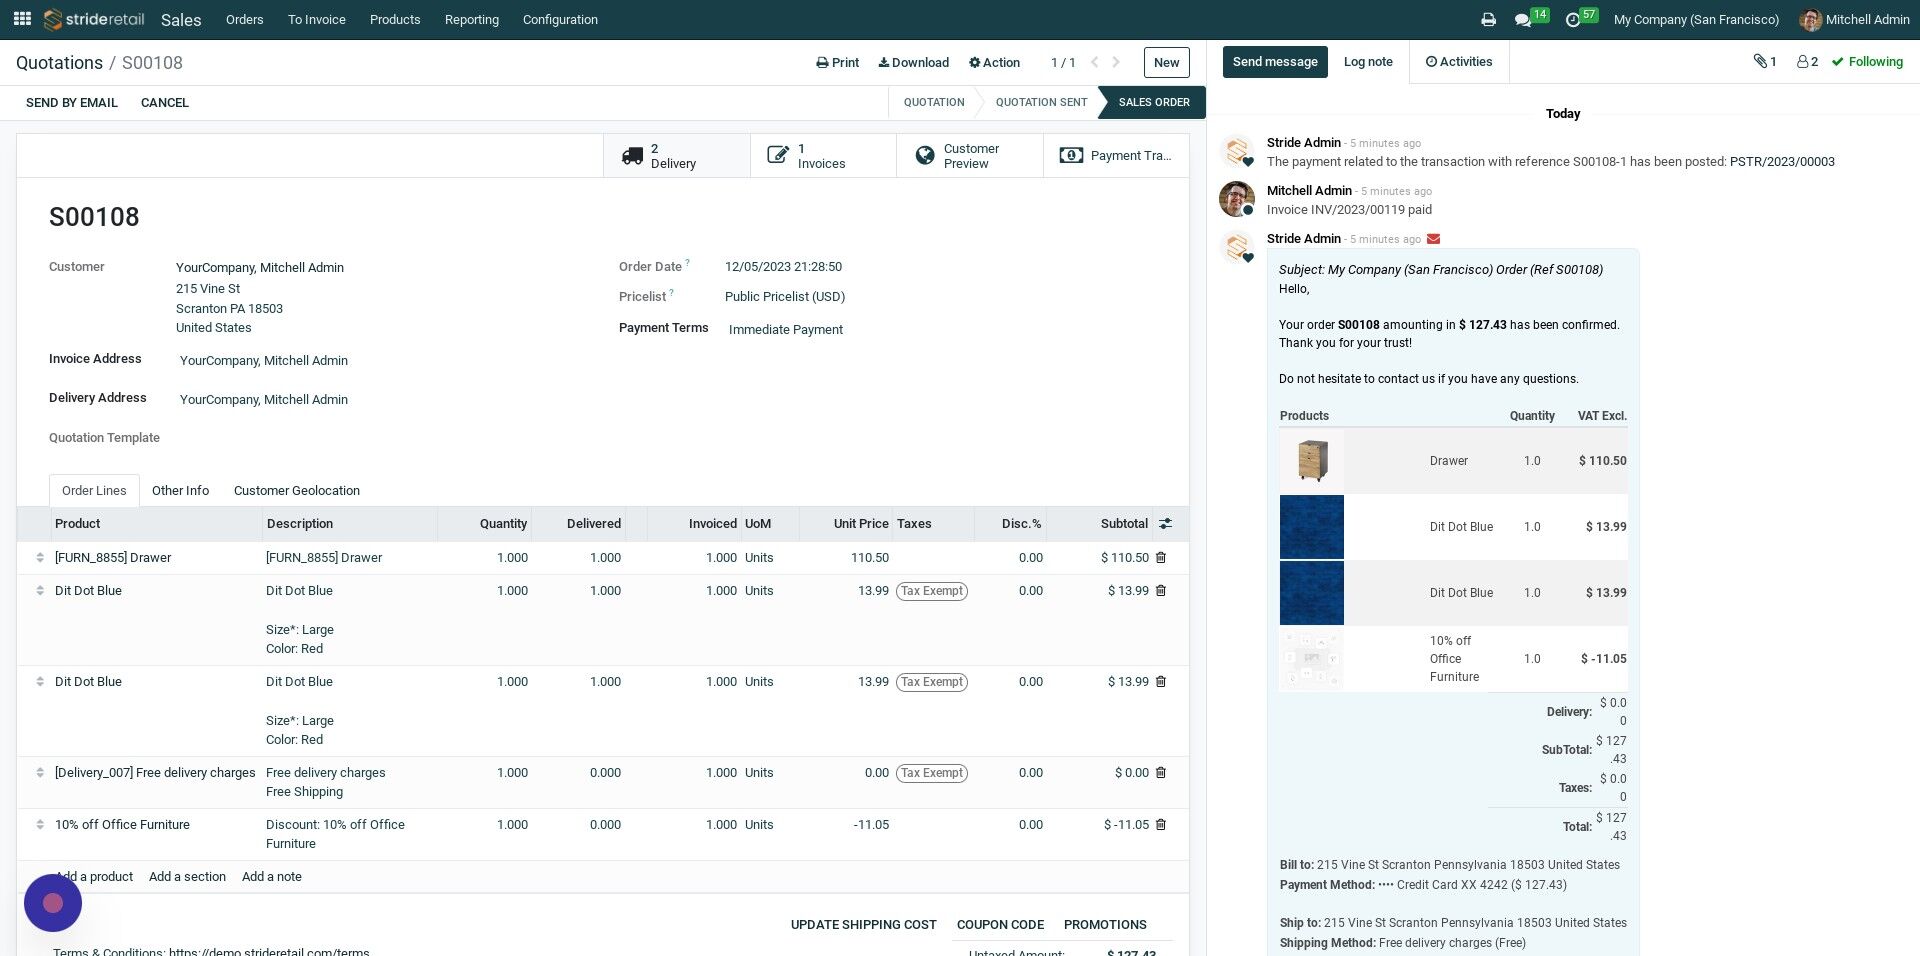Image resolution: width=1920 pixels, height=956 pixels.
Task: Open the Products menu
Action: (395, 20)
